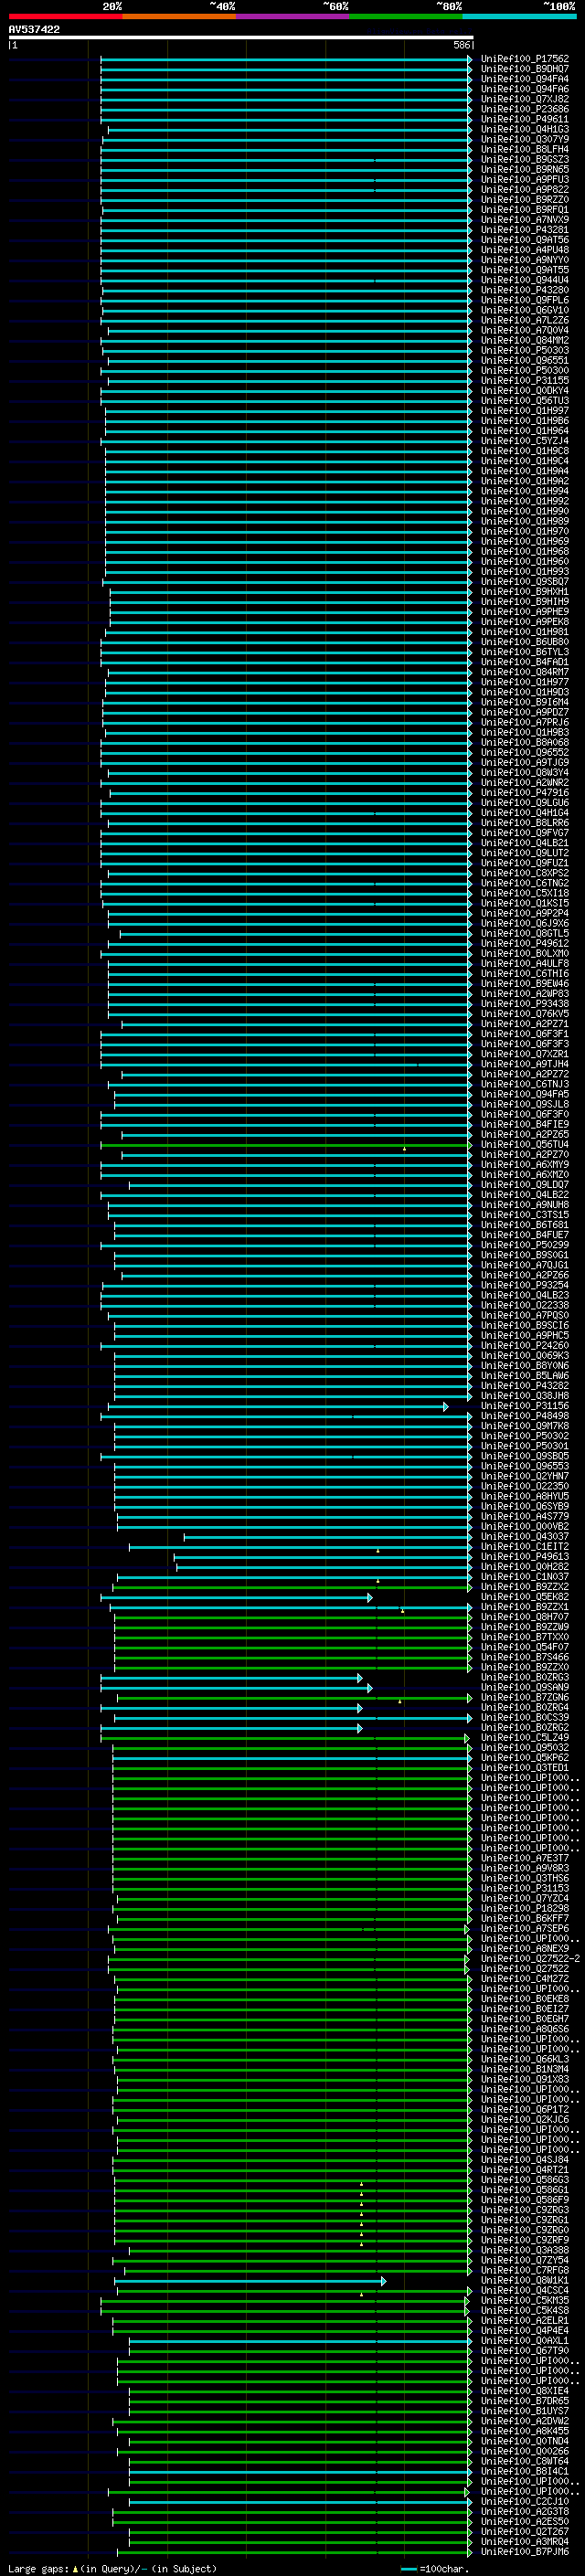Select the UniRef100_B7TXX0 label
This screenshot has height=2576, width=585.
pyautogui.click(x=524, y=1637)
